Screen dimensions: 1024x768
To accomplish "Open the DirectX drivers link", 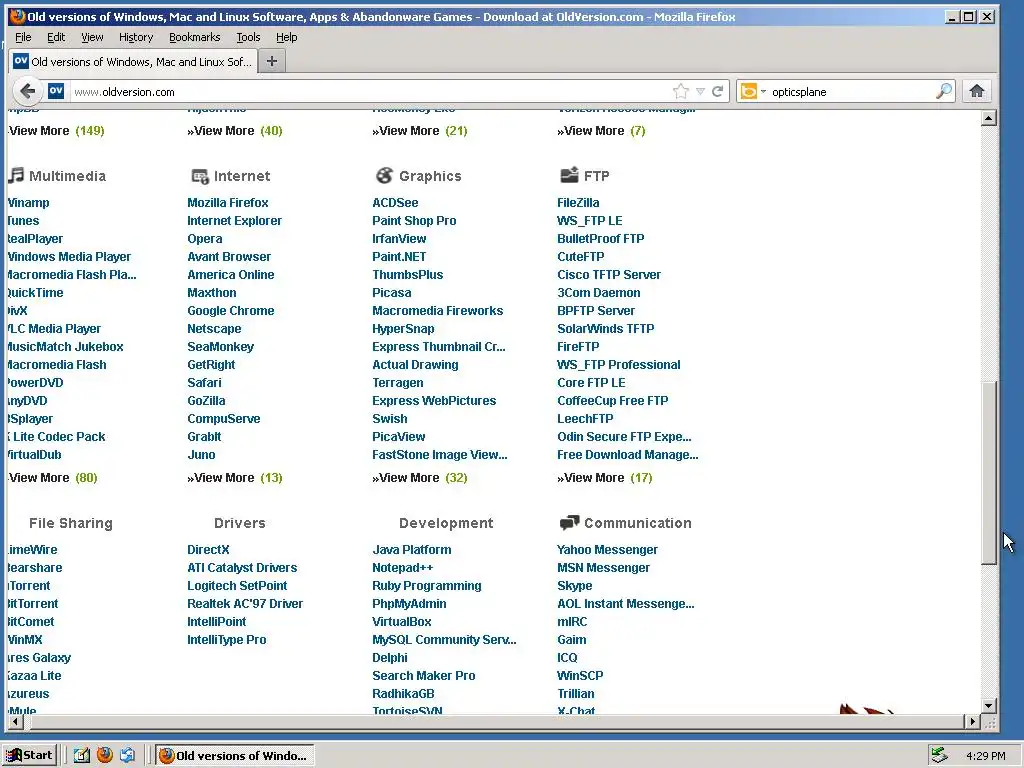I will point(208,550).
